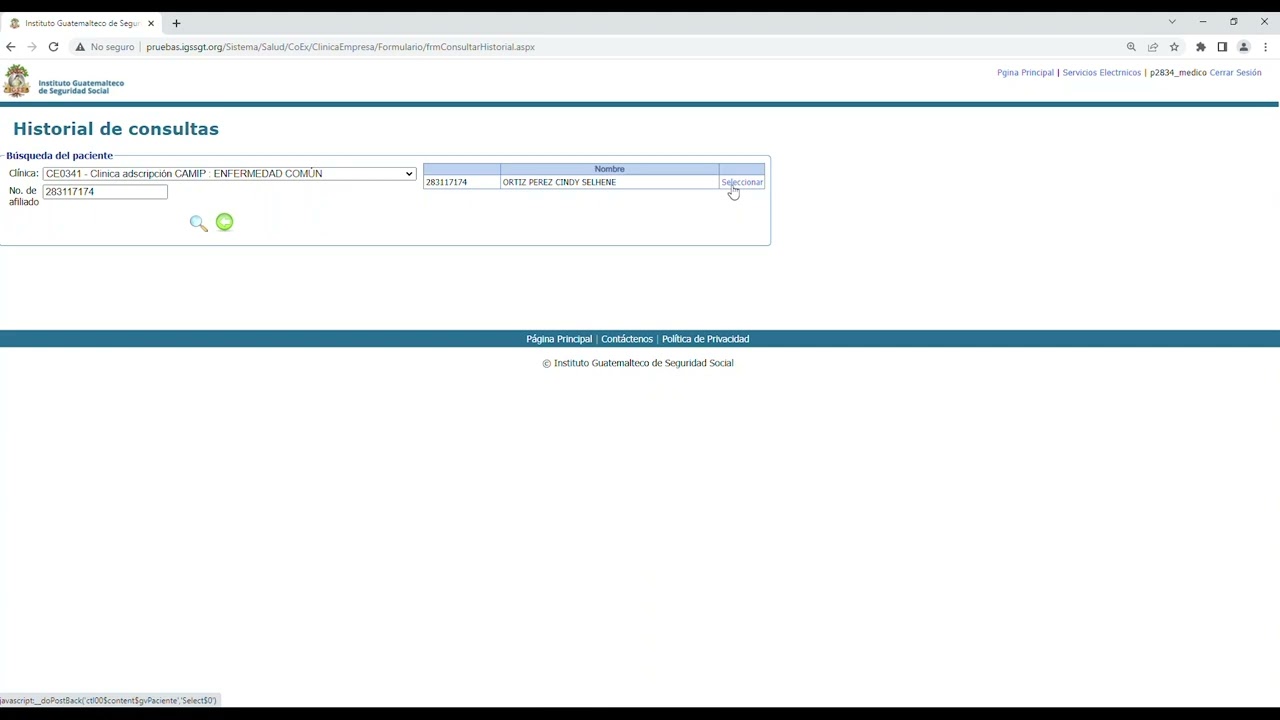Click the p2834_medico username text
Viewport: 1280px width, 720px height.
tap(1178, 73)
